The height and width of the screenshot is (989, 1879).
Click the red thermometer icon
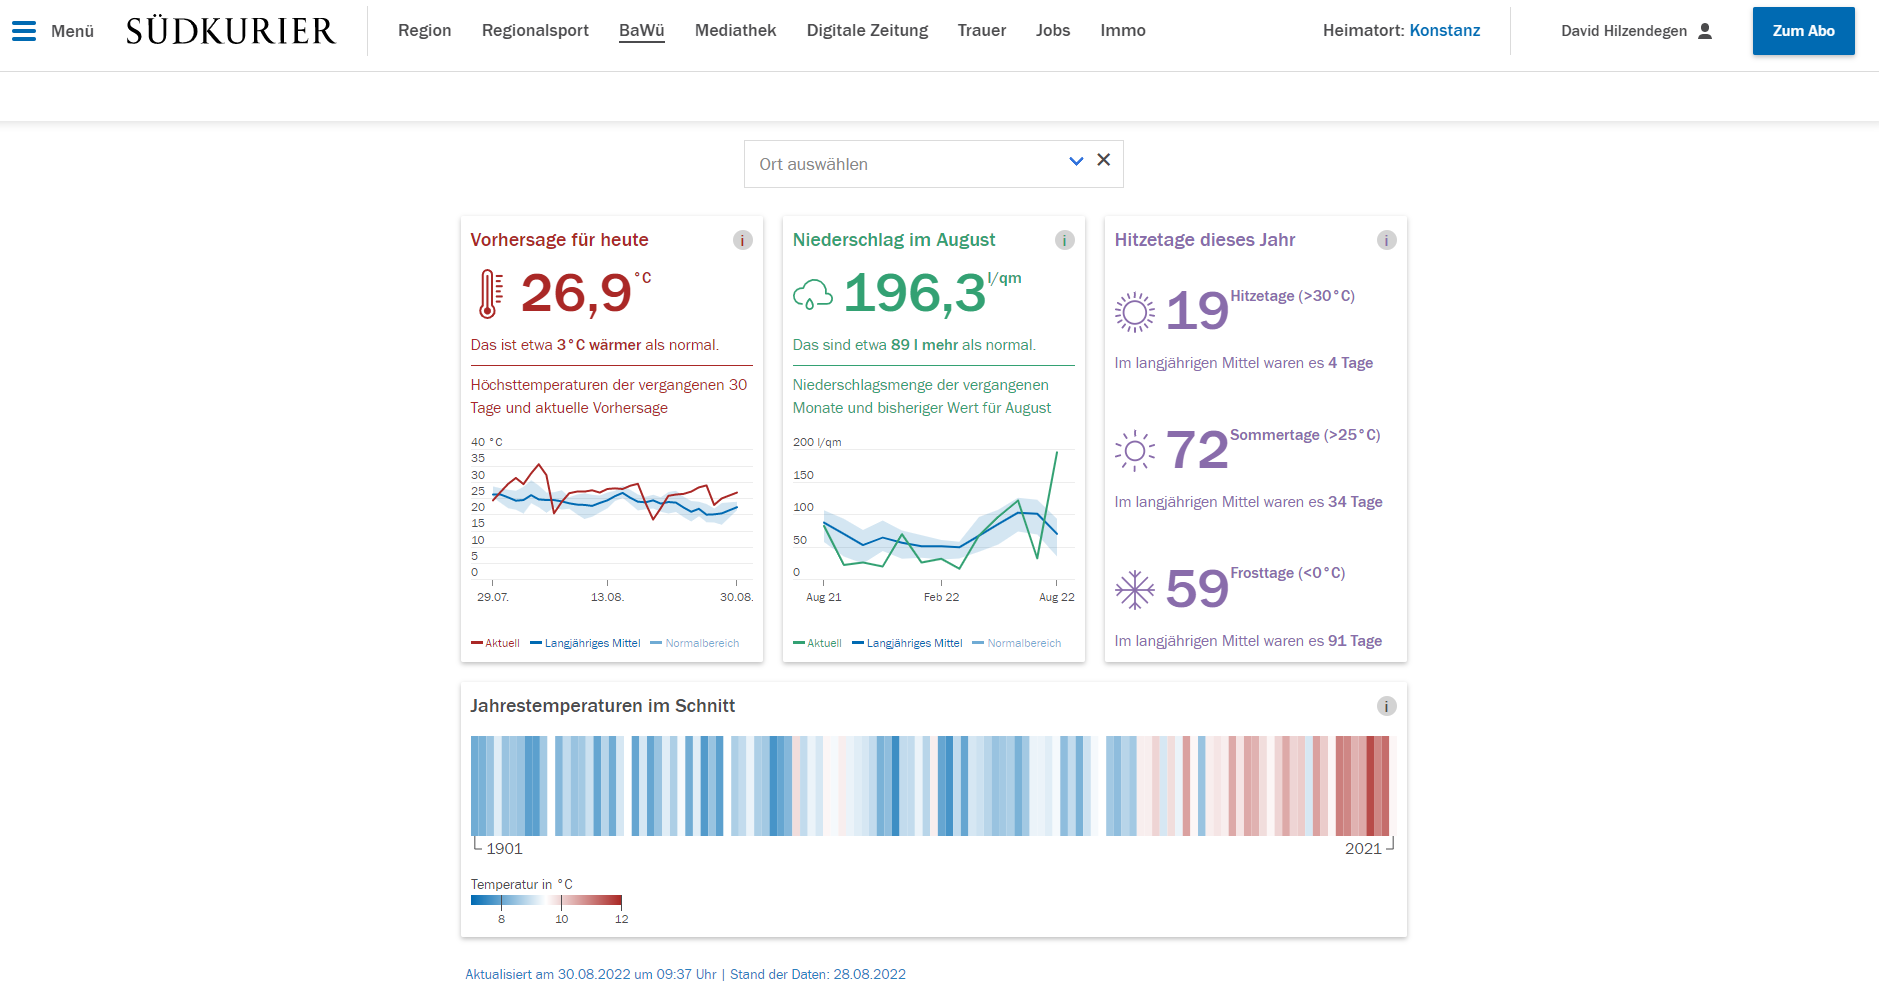click(489, 294)
